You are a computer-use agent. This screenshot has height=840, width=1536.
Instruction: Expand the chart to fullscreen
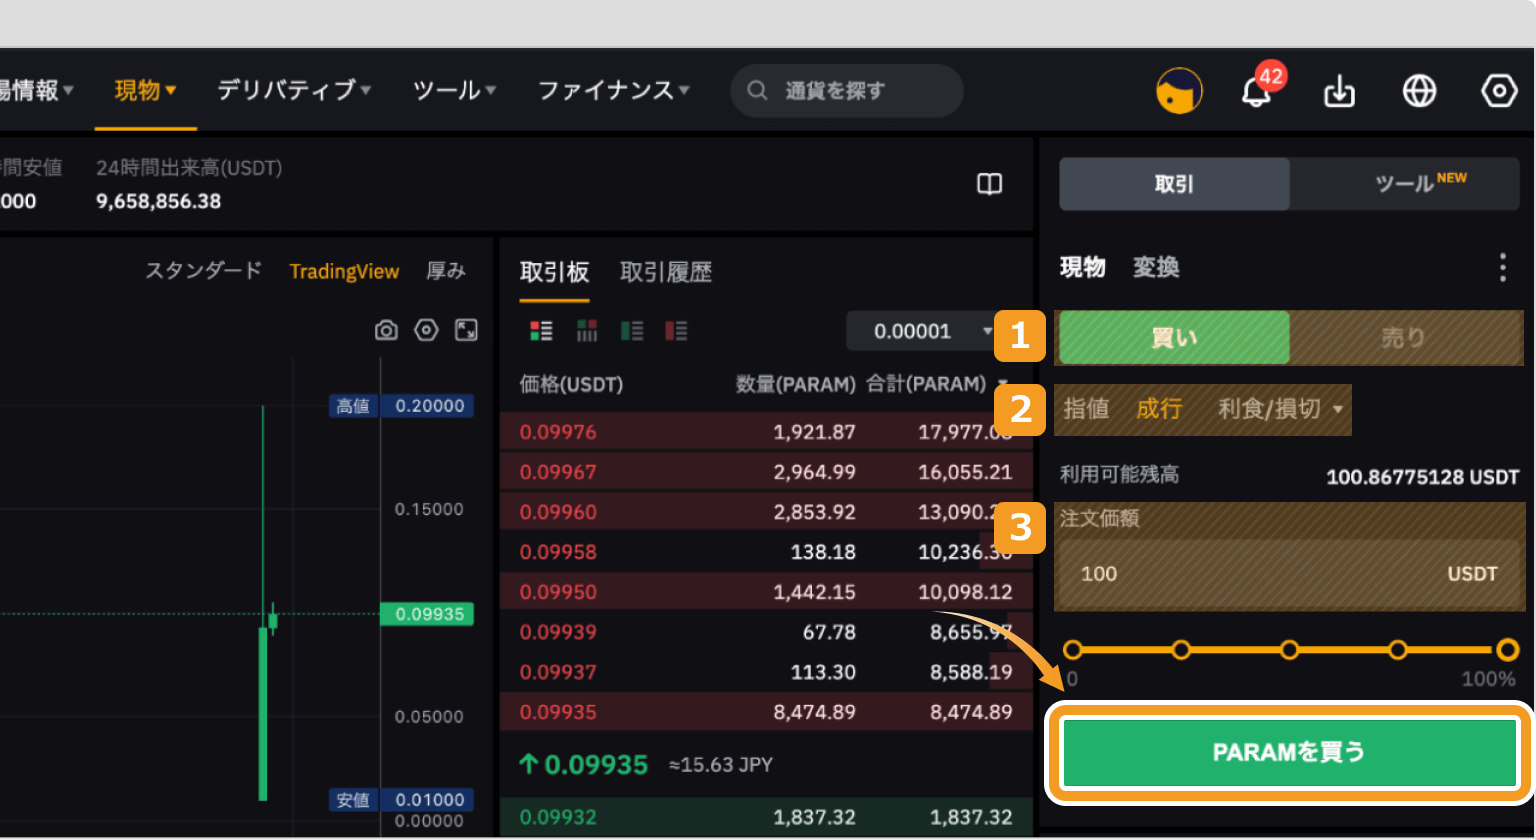point(463,330)
